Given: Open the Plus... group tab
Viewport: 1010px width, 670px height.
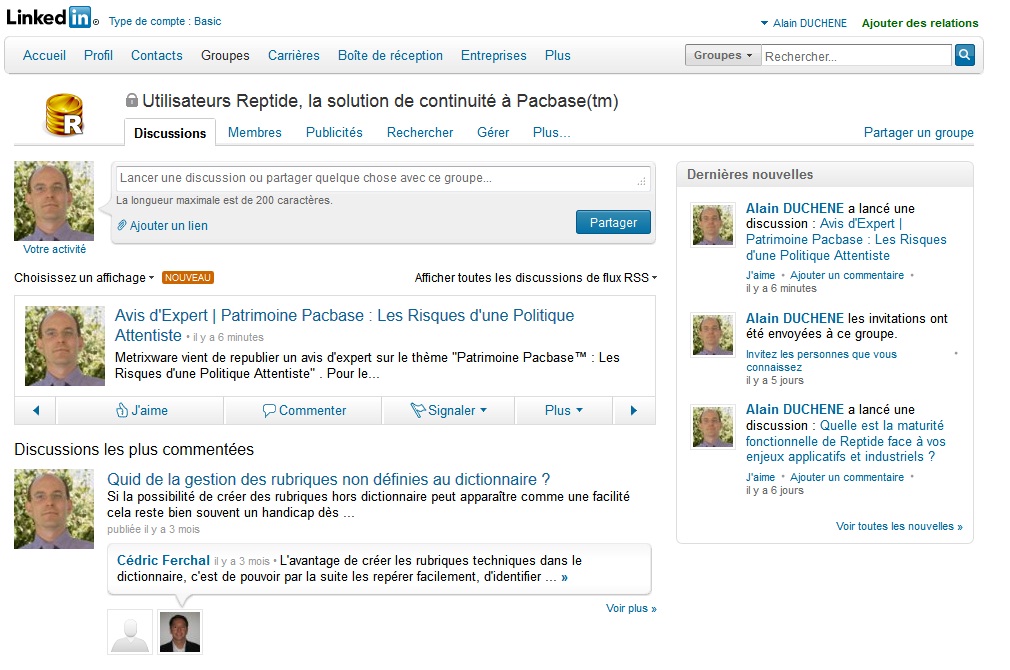Looking at the screenshot, I should click(x=551, y=132).
